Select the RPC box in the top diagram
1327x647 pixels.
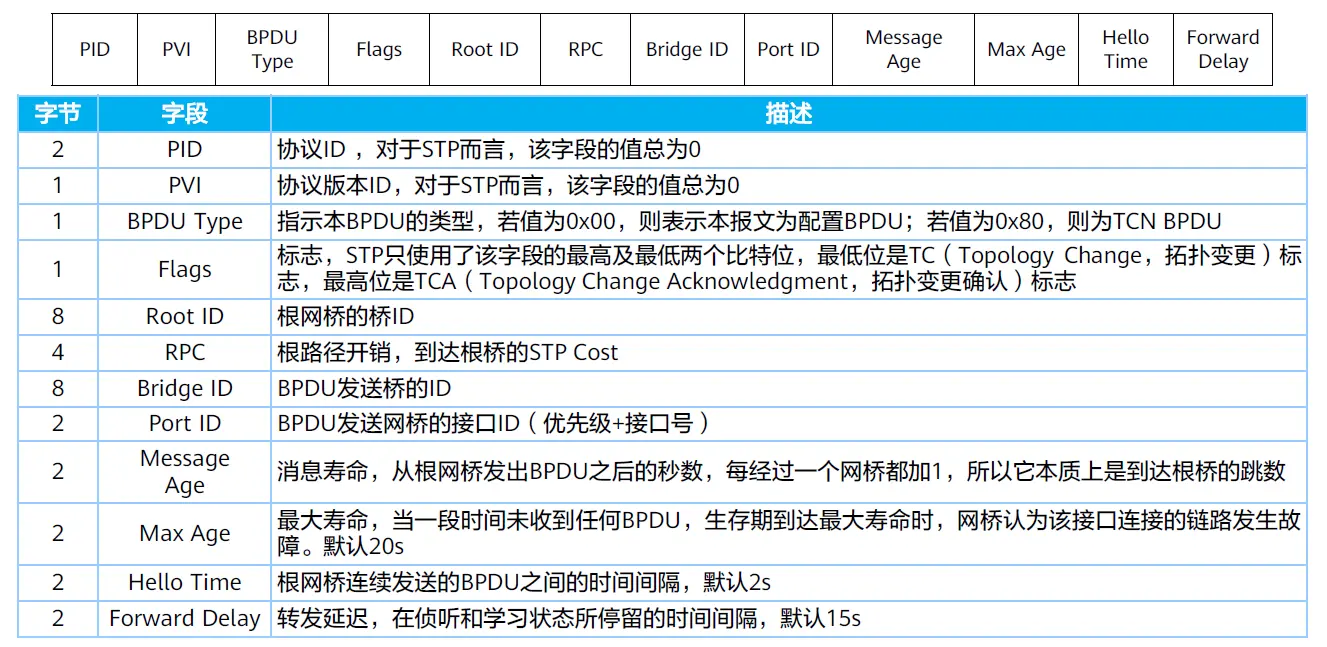pos(585,49)
